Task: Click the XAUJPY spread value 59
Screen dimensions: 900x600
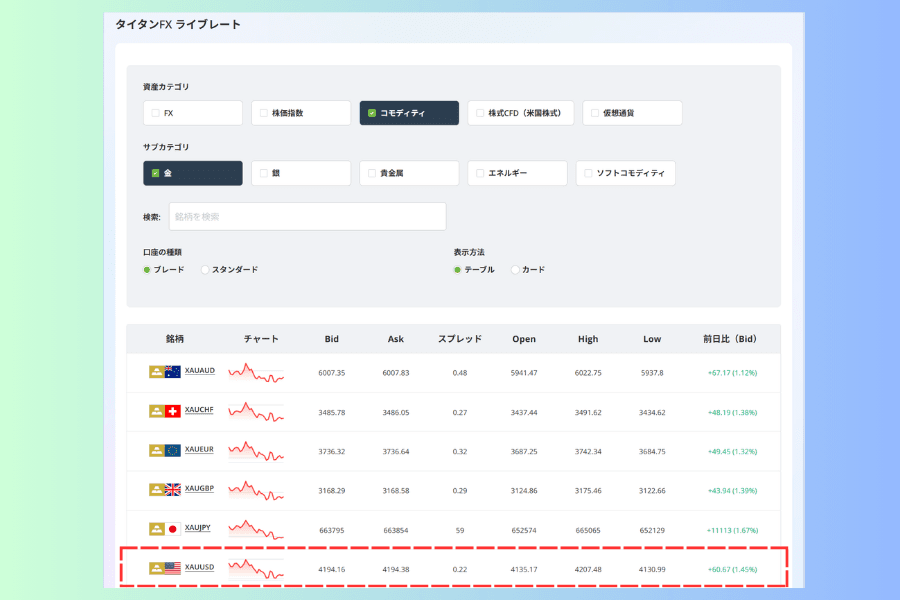Action: tap(460, 530)
